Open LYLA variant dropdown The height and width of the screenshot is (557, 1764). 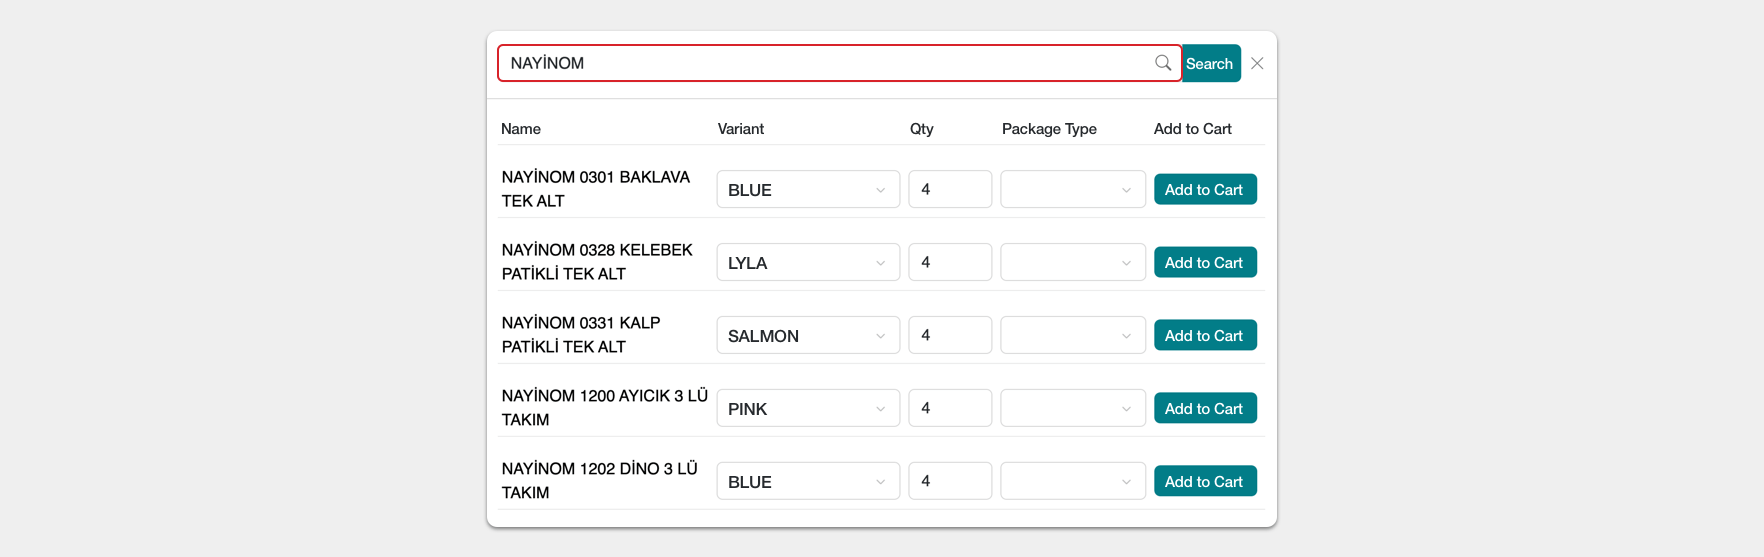pos(808,262)
